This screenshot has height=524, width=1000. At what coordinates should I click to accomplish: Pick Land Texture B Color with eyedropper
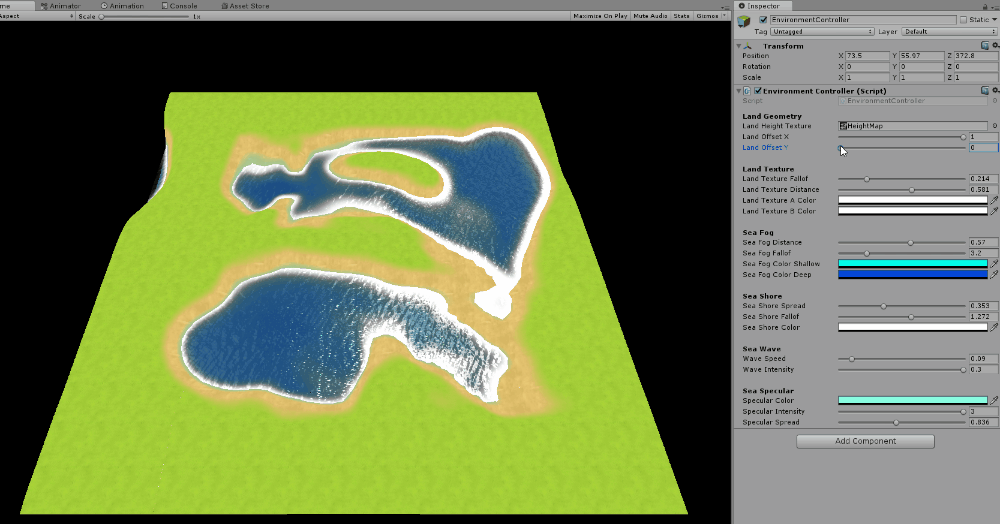[994, 211]
